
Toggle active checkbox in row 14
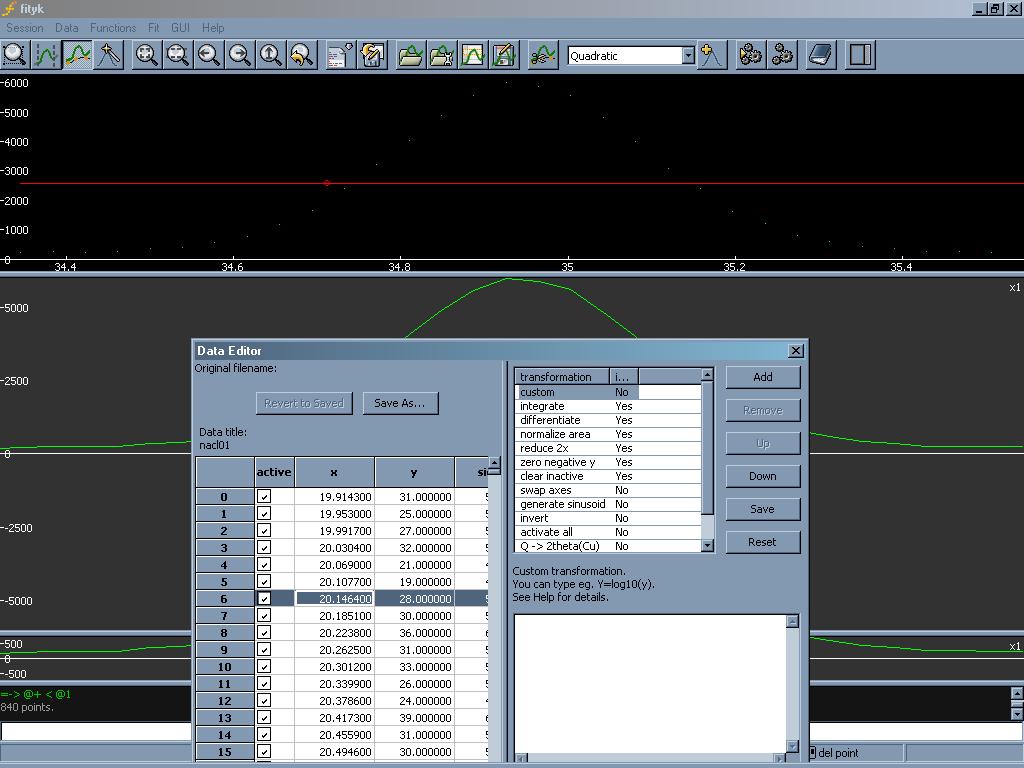[264, 734]
